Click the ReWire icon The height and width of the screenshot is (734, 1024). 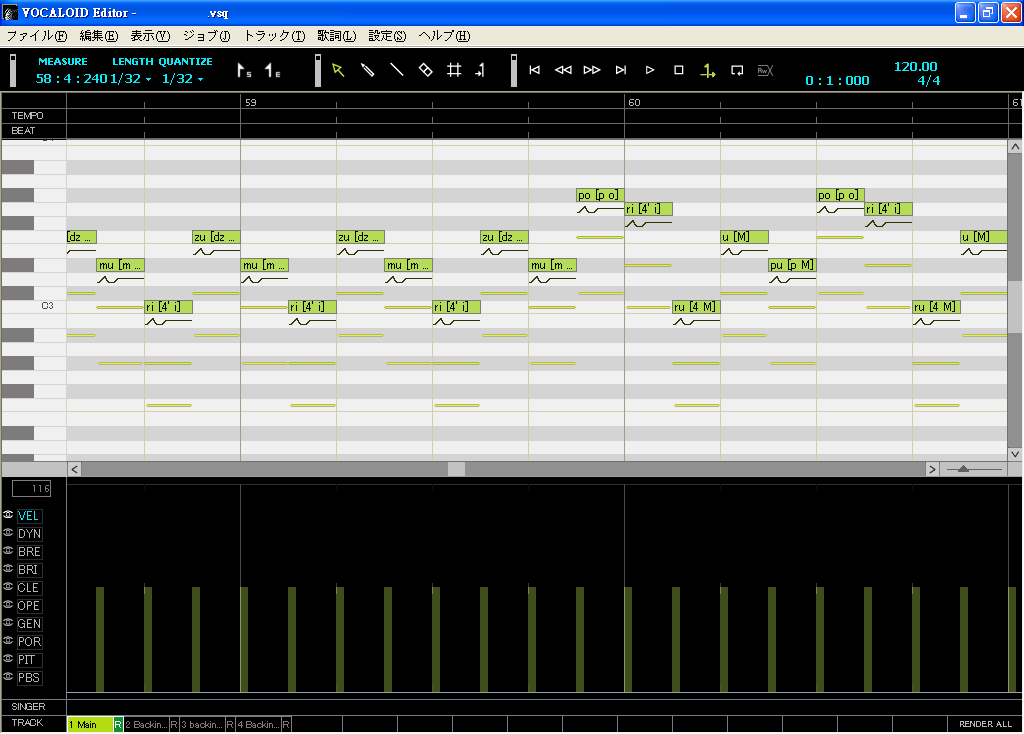coord(765,70)
